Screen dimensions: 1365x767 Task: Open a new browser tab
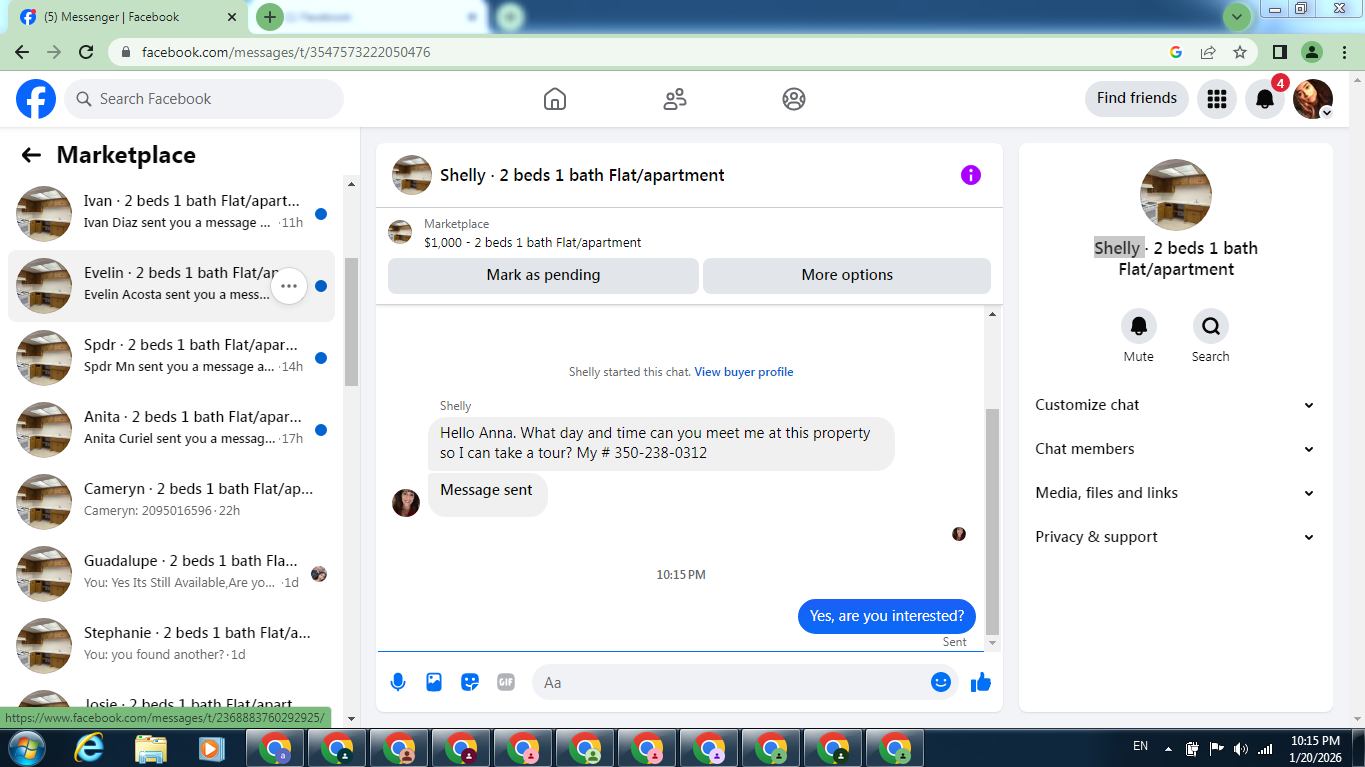270,17
